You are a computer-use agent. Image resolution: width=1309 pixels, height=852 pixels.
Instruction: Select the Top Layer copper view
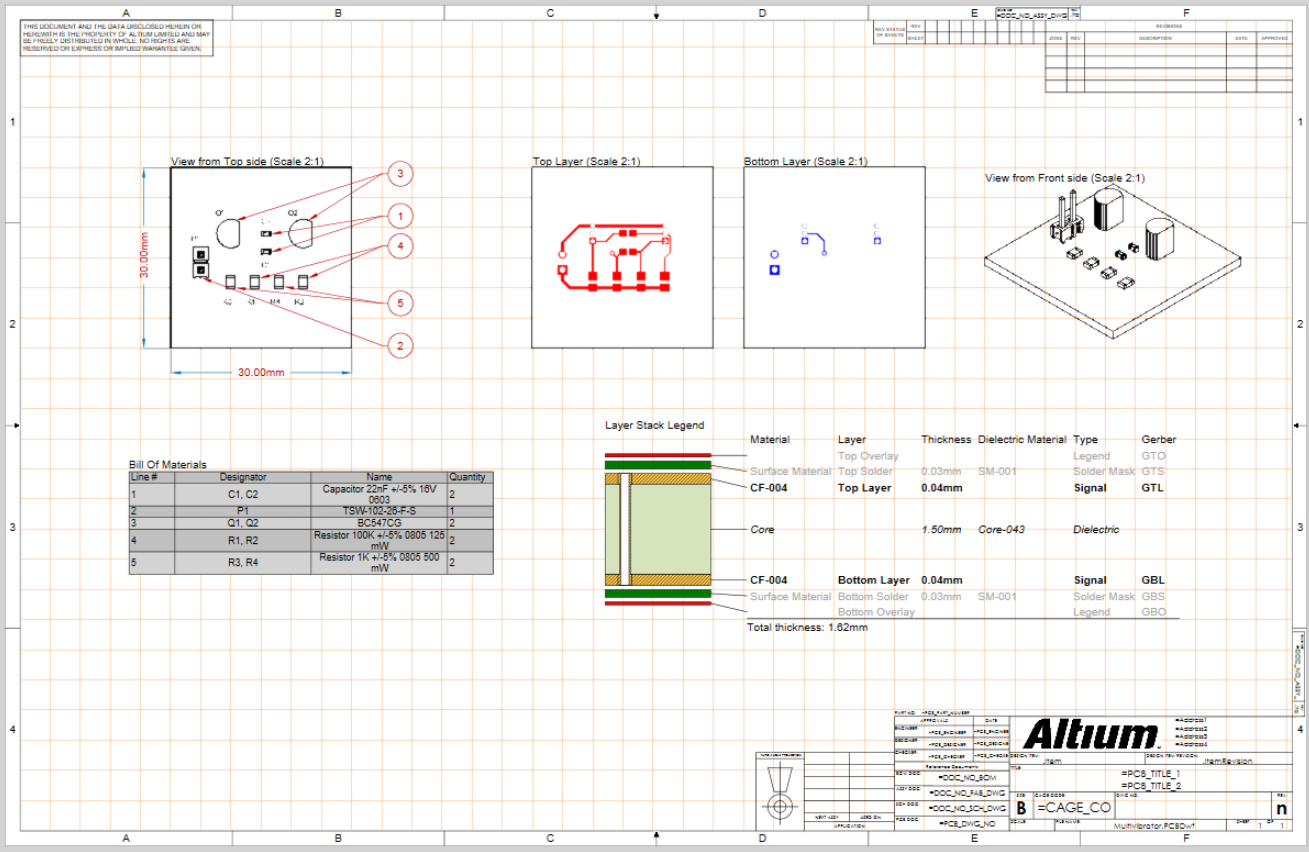621,257
